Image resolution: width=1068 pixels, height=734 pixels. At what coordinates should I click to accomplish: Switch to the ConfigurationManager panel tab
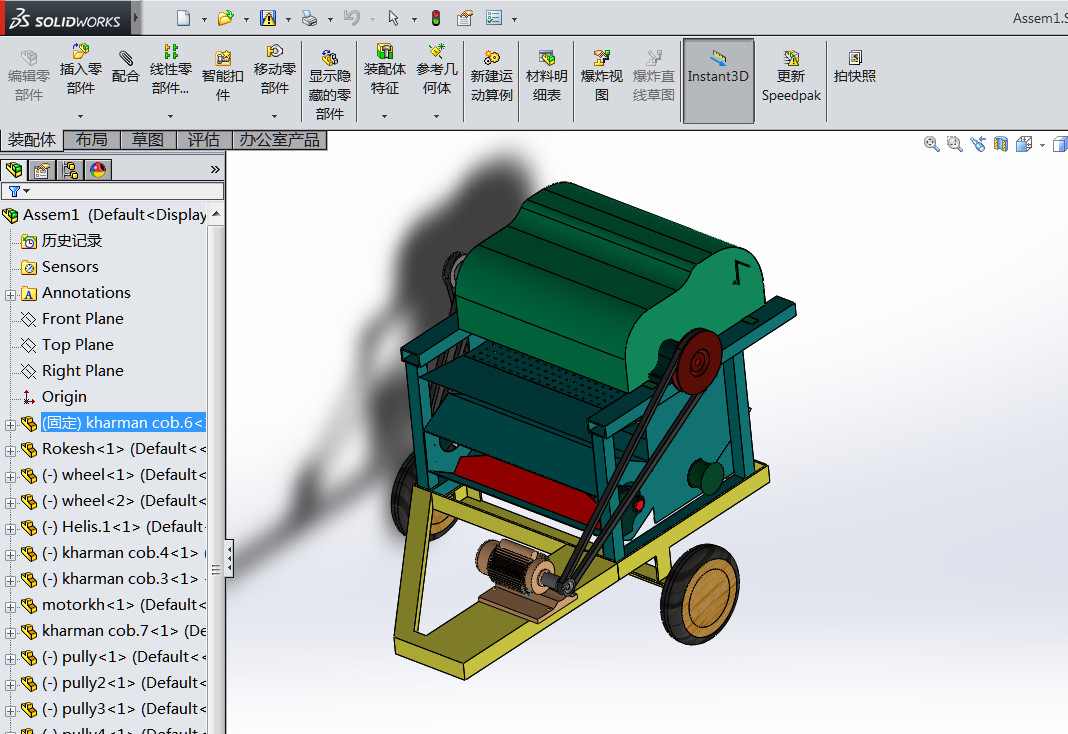coord(70,170)
